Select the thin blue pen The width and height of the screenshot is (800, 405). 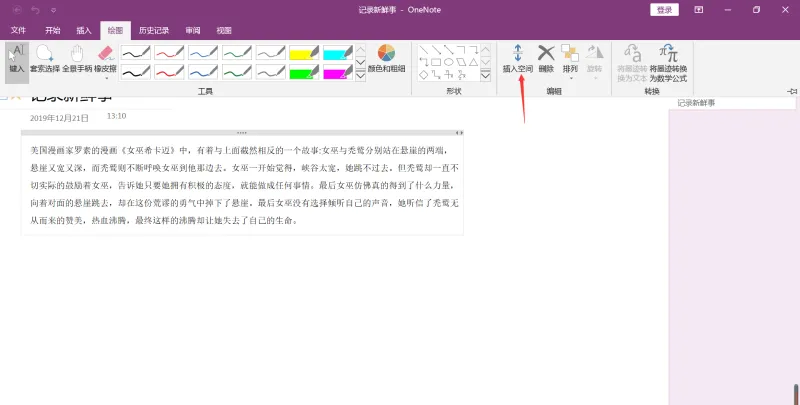[x=203, y=53]
